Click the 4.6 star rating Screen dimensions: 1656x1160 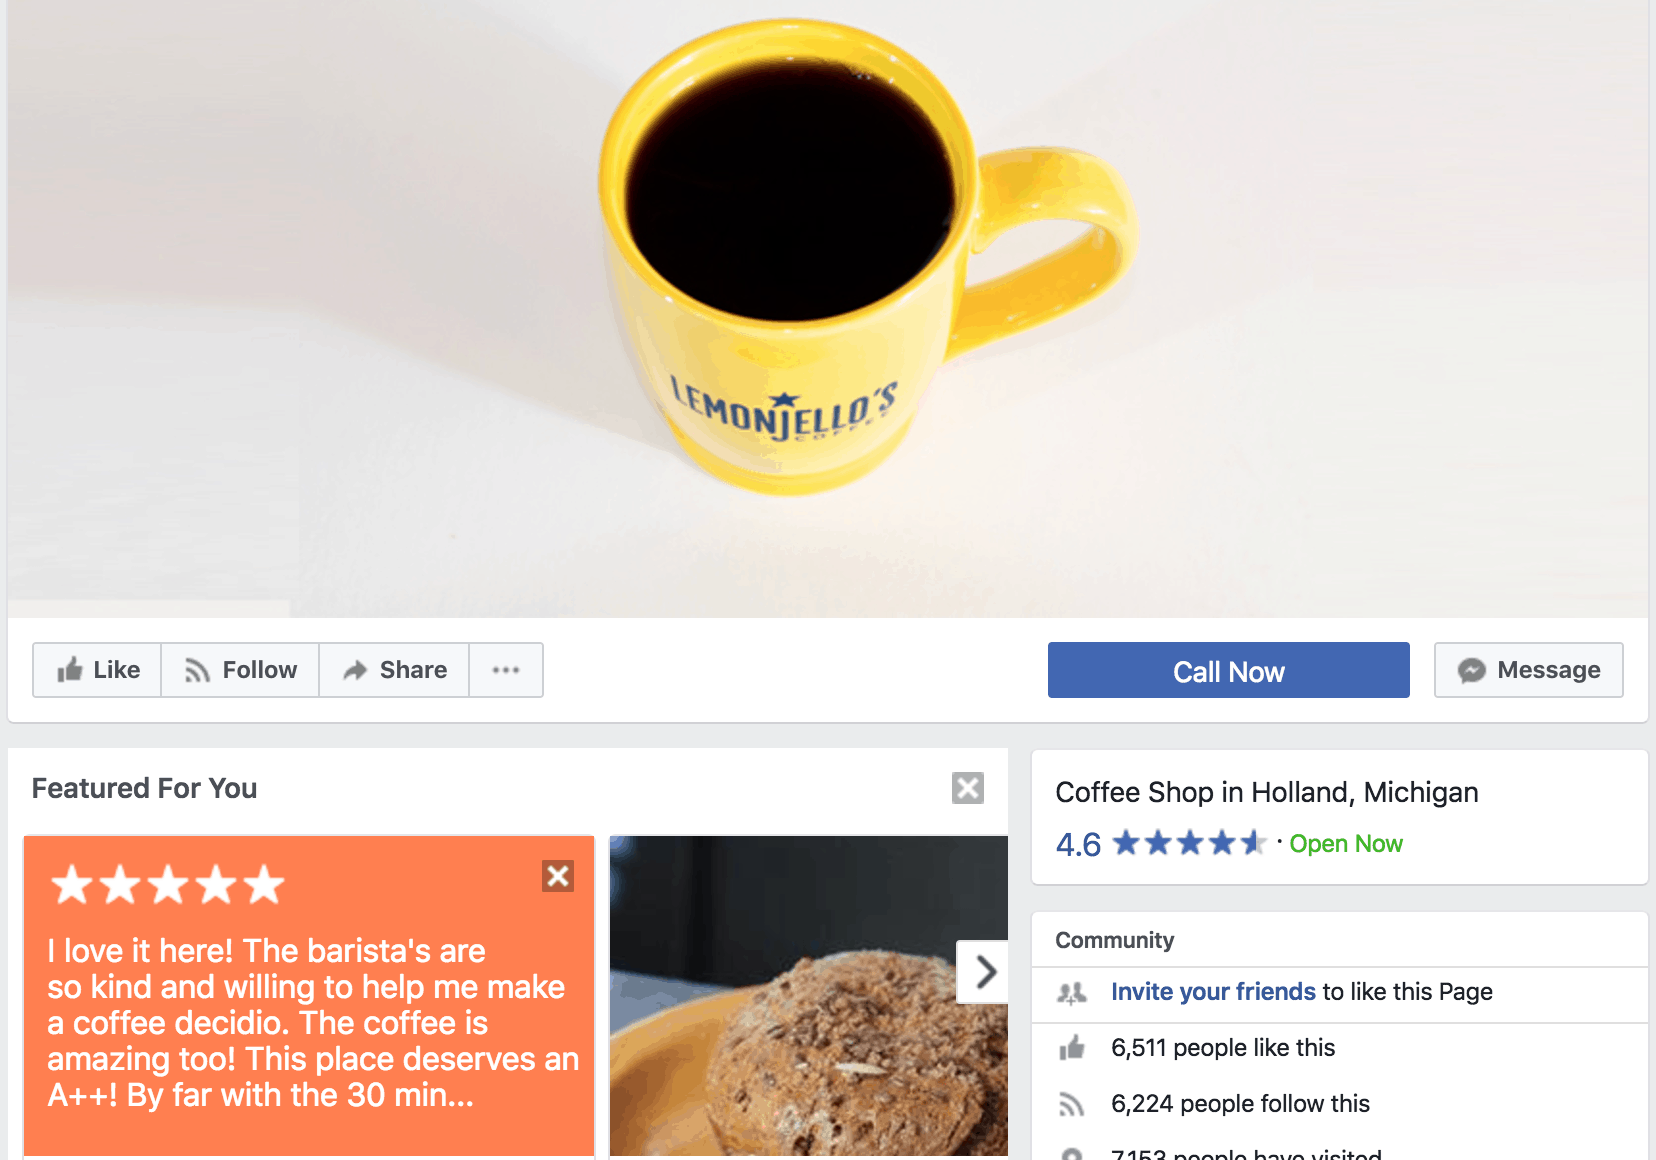(1160, 844)
